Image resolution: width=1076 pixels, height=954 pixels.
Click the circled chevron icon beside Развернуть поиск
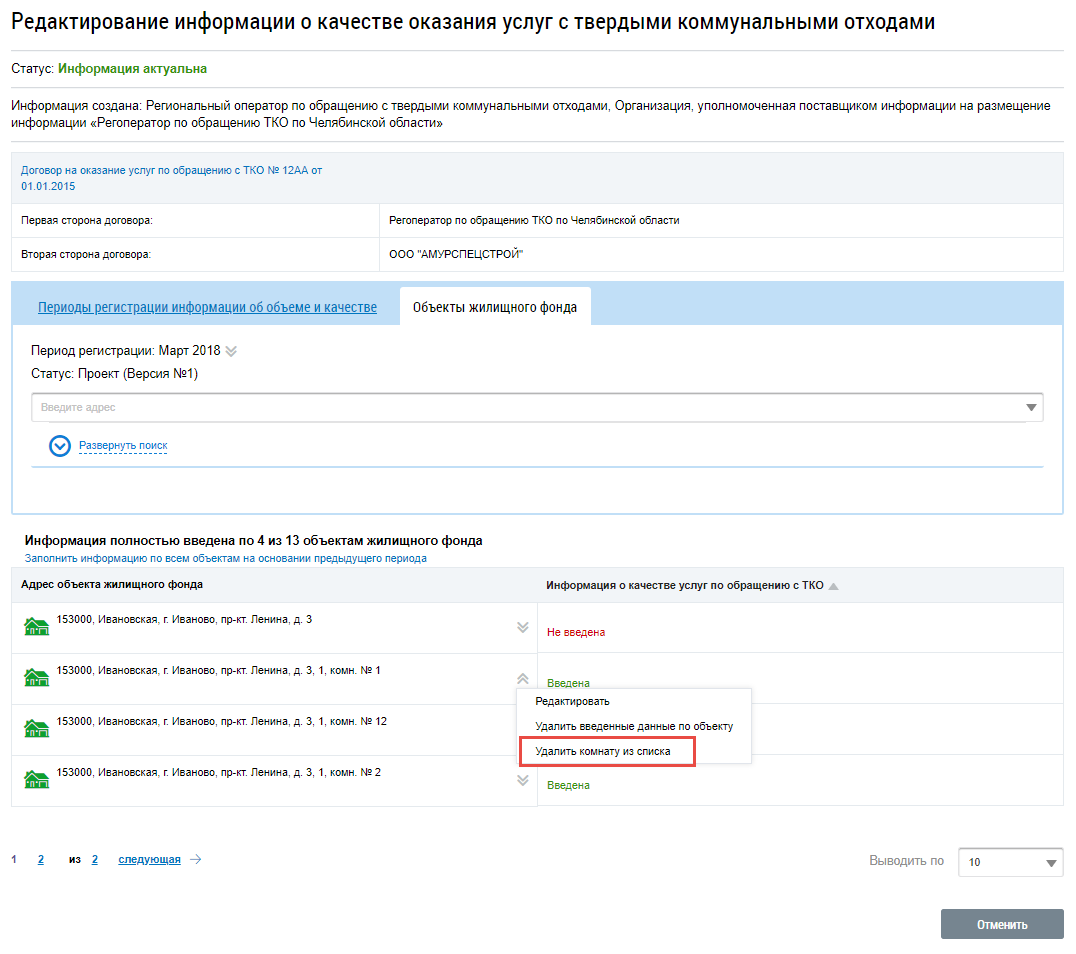pos(60,446)
